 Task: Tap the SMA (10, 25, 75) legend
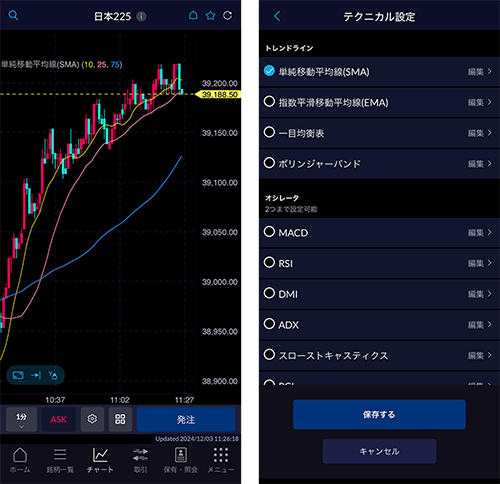61,64
